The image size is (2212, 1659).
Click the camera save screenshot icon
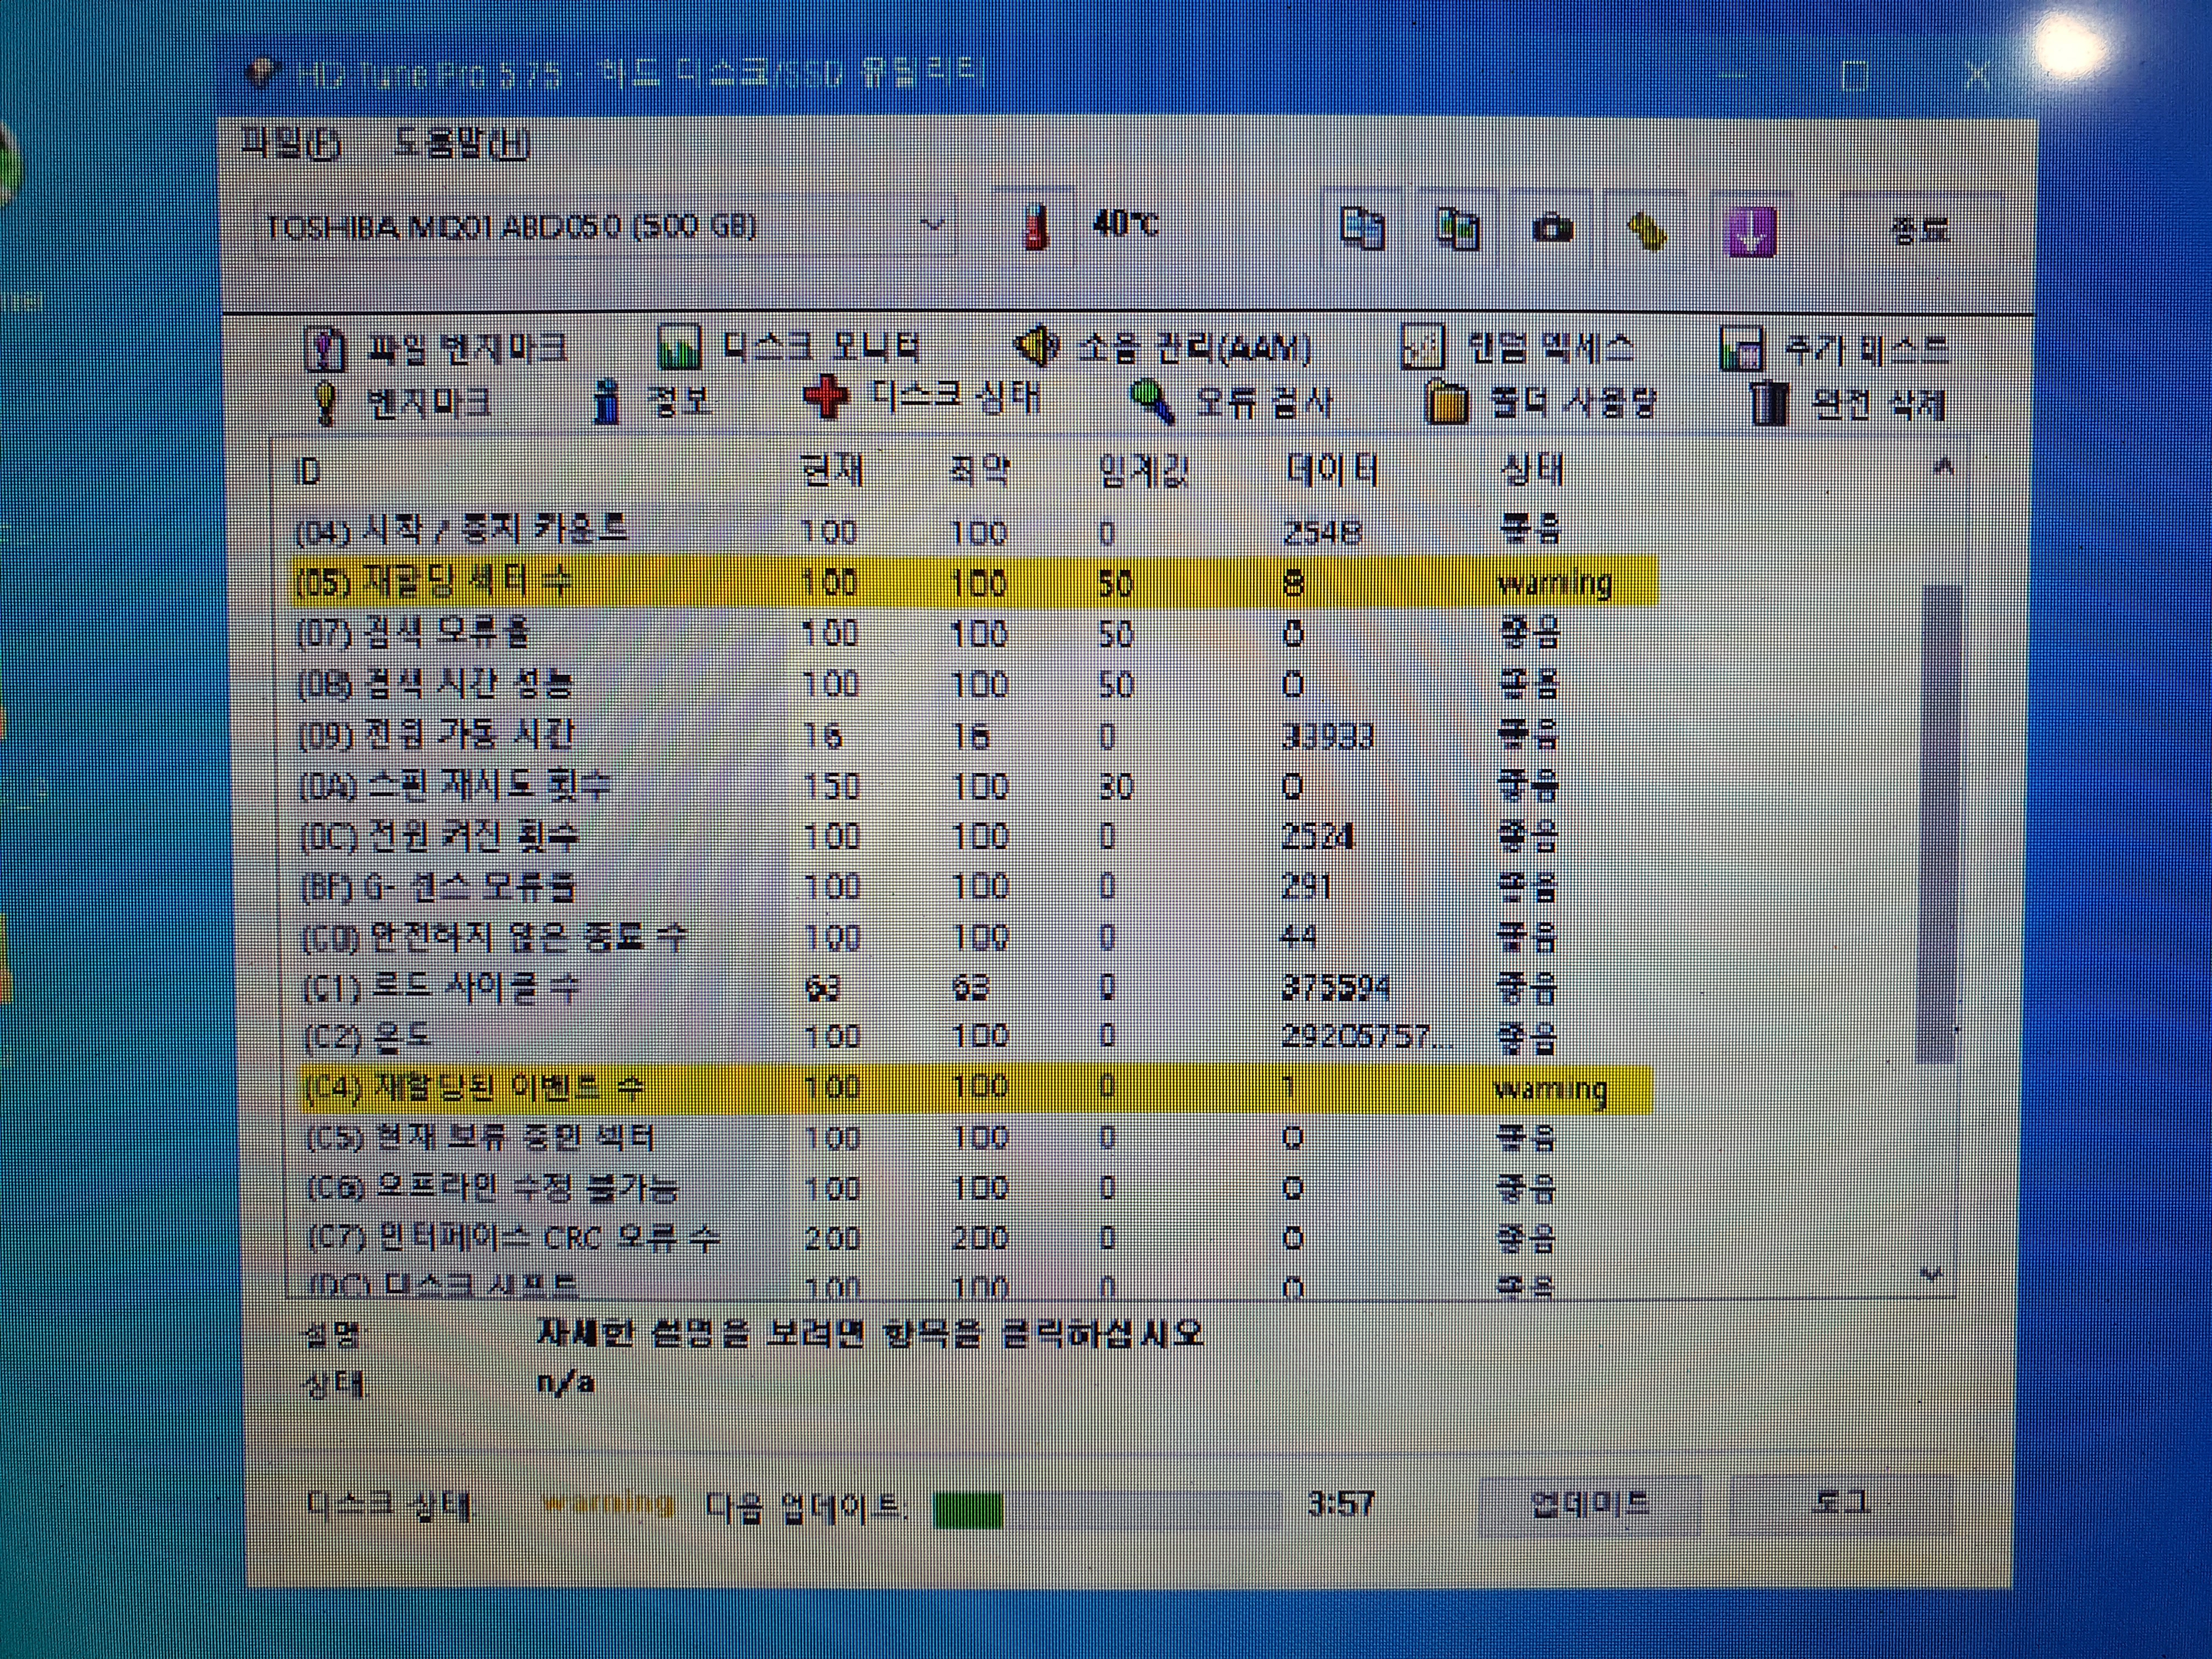(1552, 230)
